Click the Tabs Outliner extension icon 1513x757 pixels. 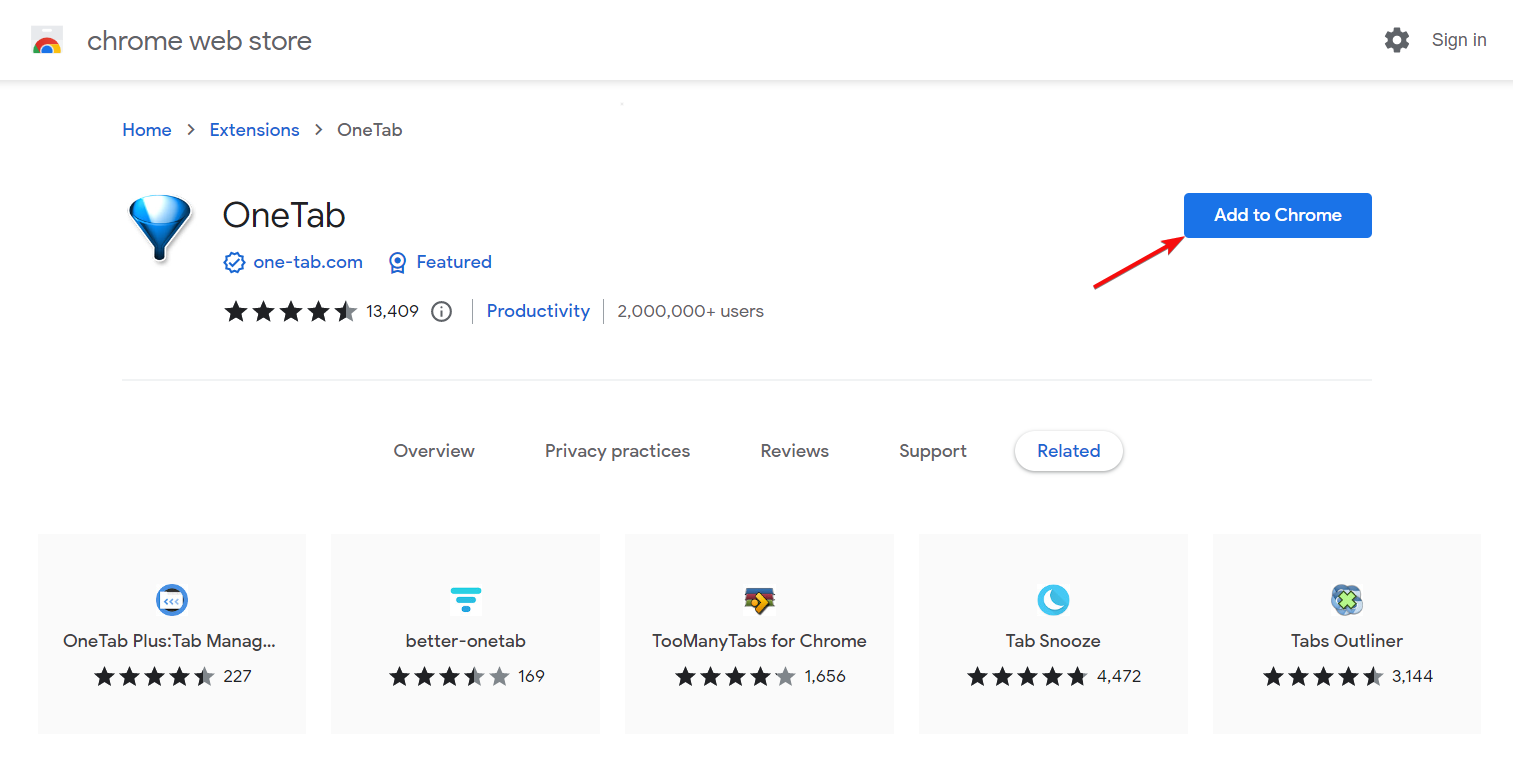(x=1347, y=600)
